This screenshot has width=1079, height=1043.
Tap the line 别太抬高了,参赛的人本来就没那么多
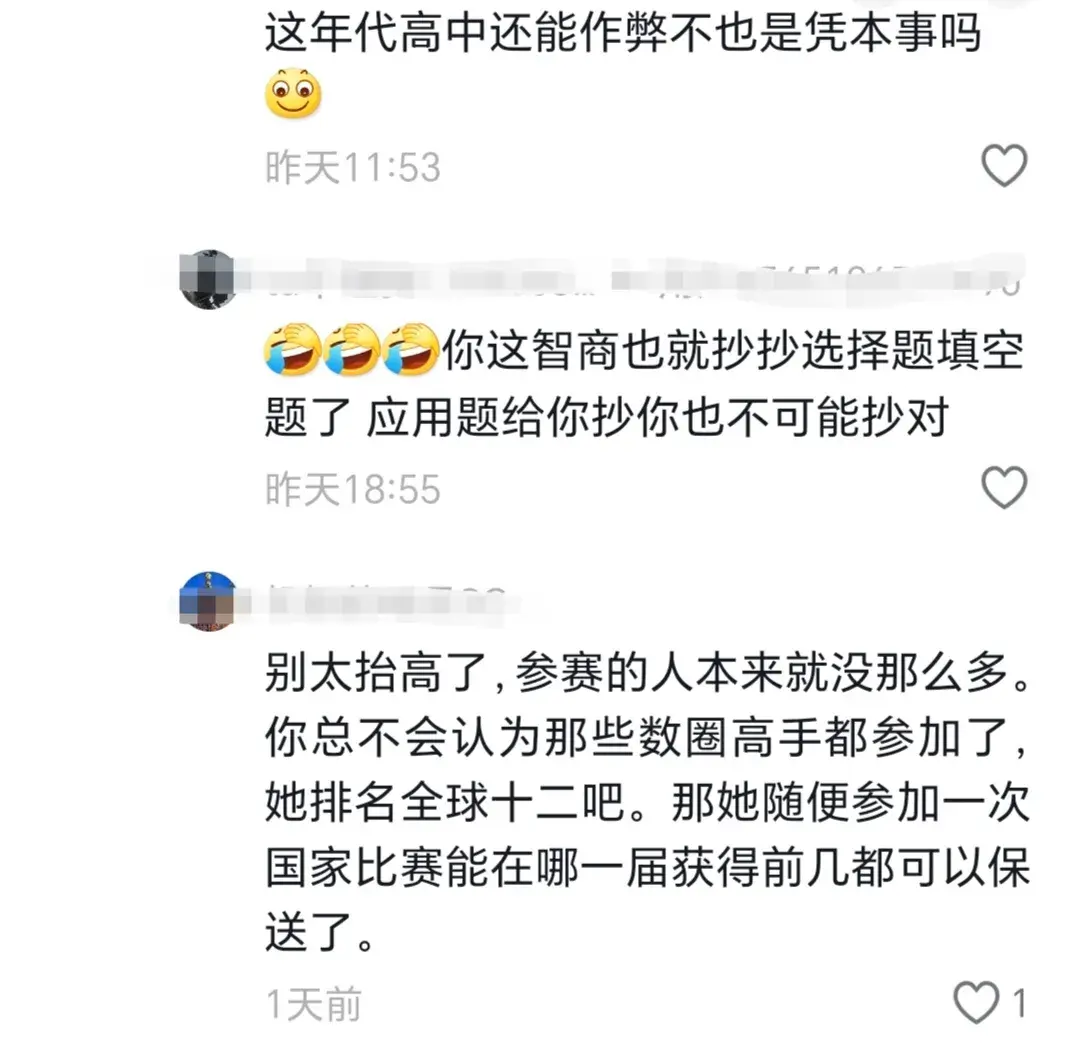(x=648, y=672)
